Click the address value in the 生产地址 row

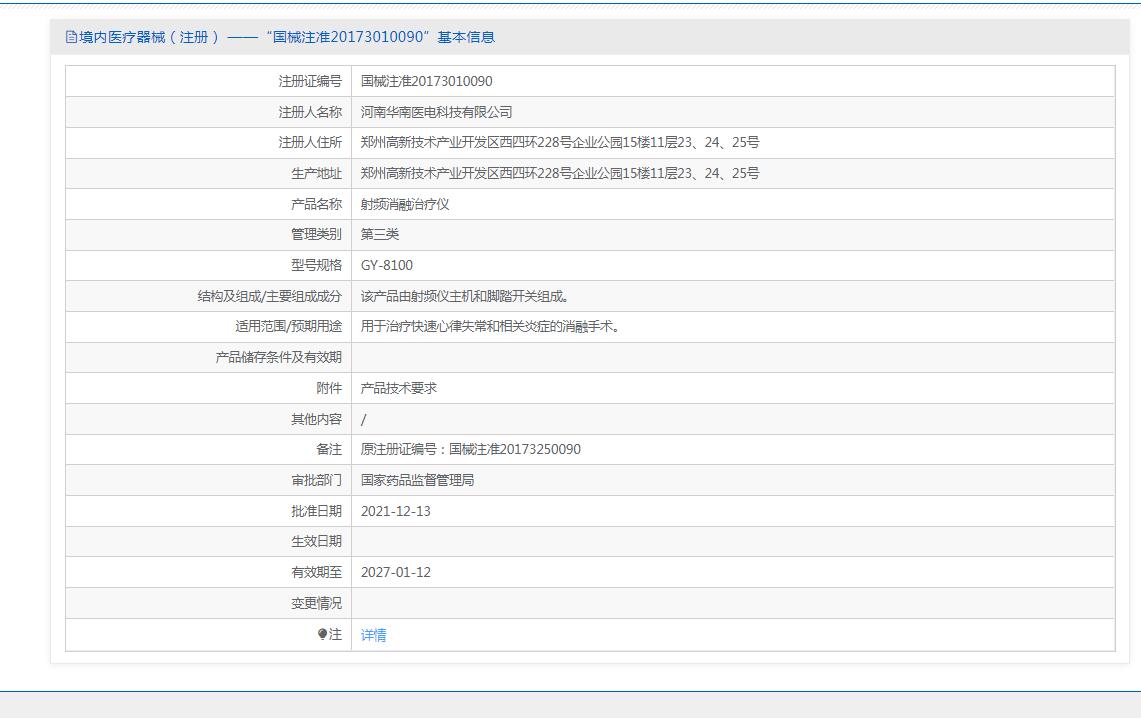[559, 173]
